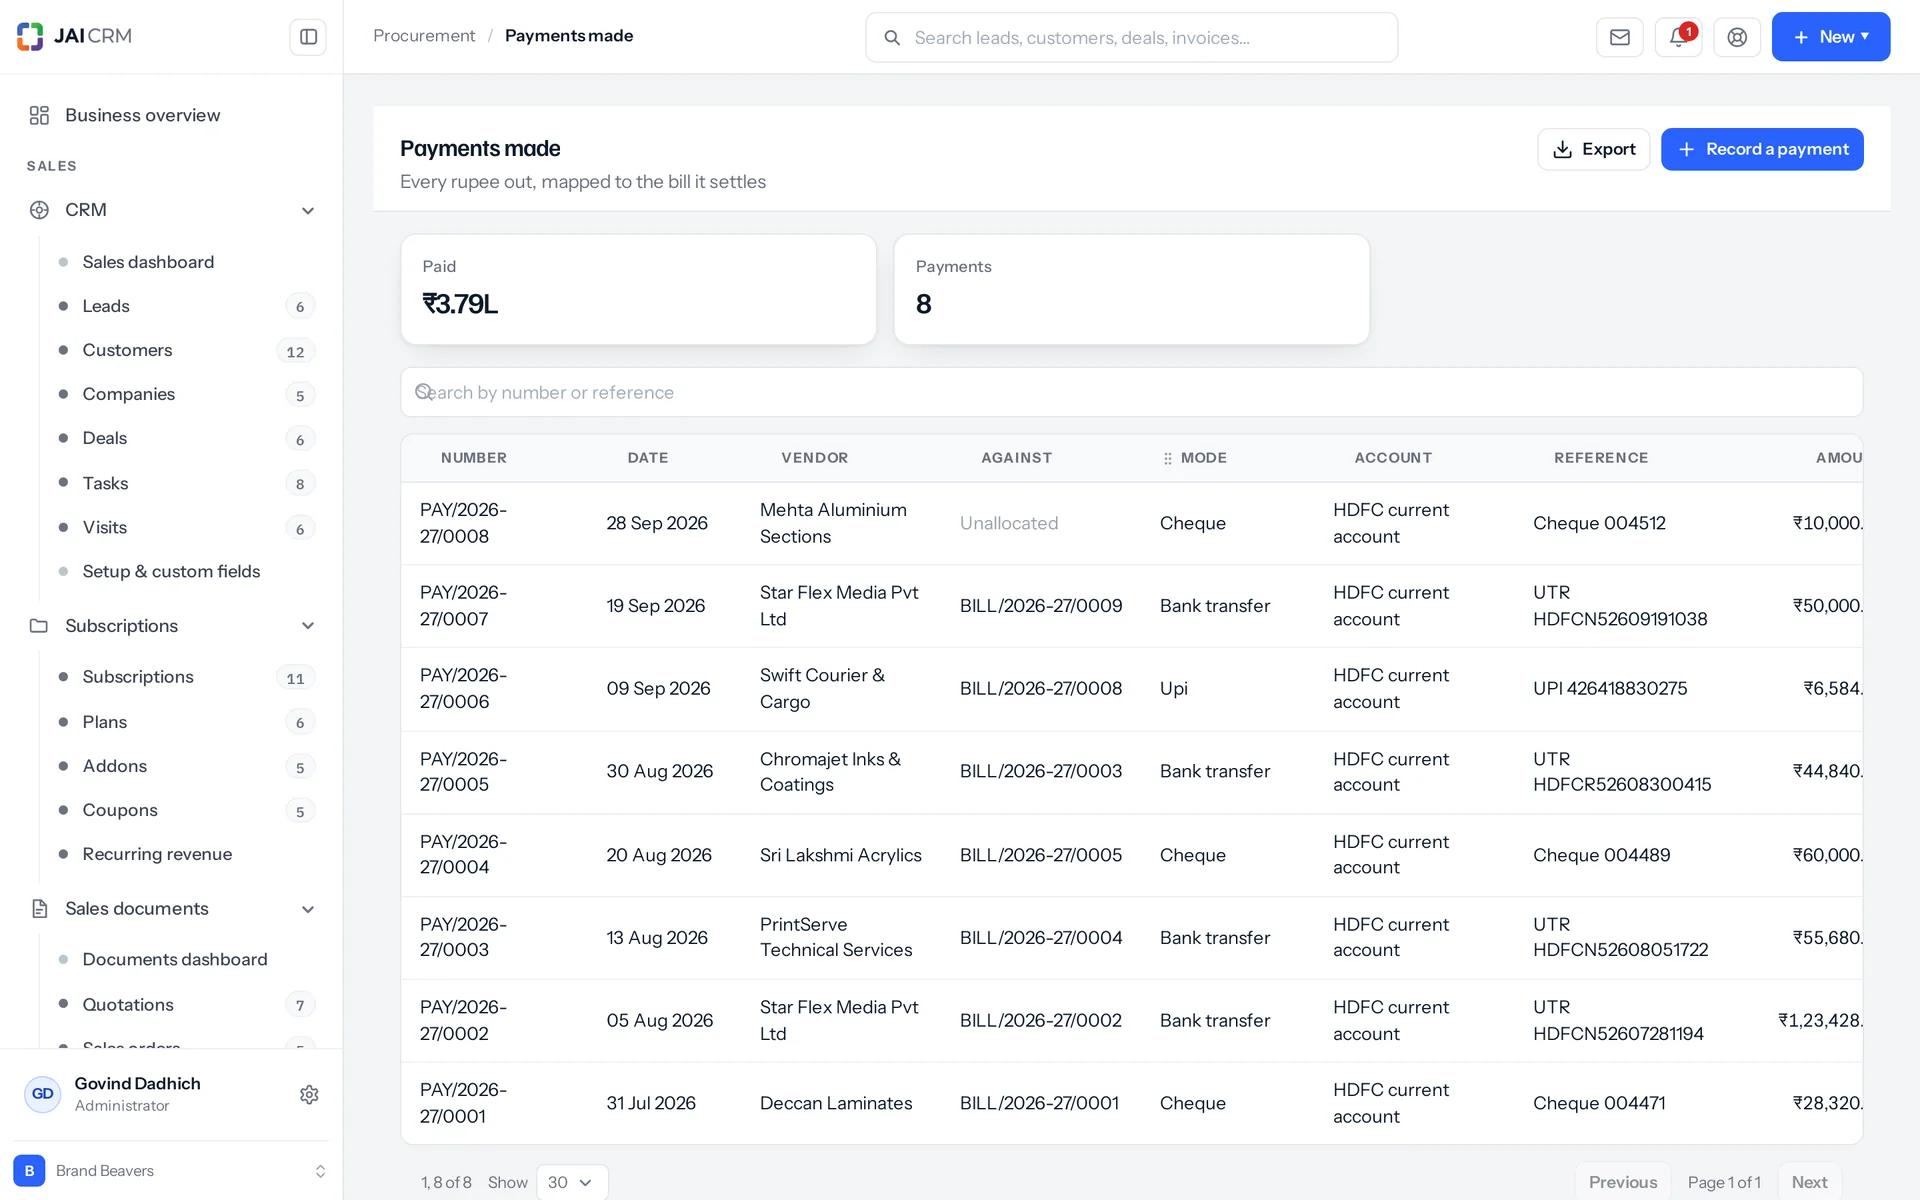Click Record a payment button
This screenshot has width=1920, height=1200.
1762,149
